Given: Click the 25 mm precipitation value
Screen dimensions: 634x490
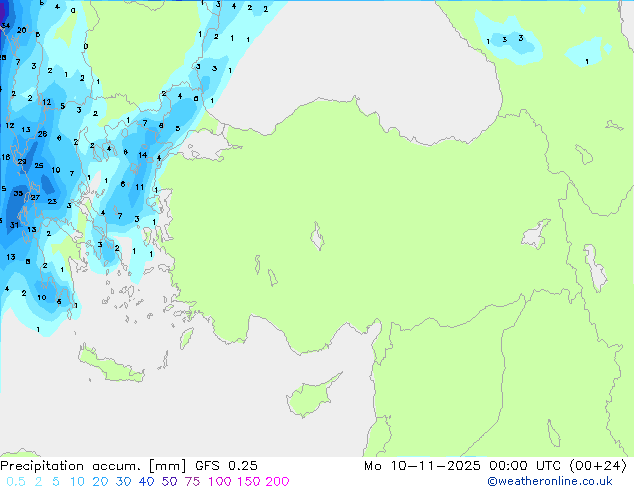Looking at the screenshot, I should (39, 165).
